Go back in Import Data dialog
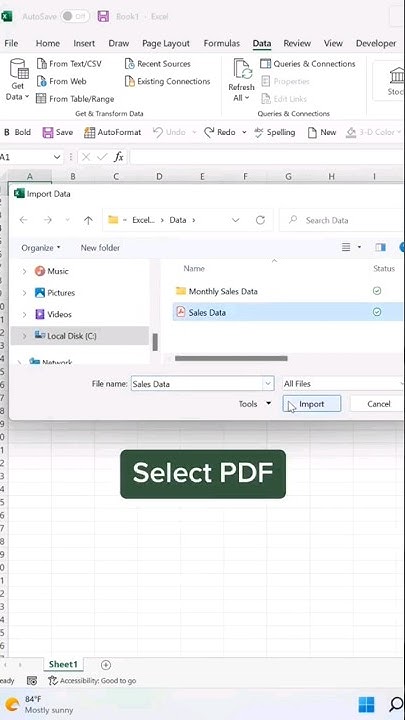 point(23,220)
